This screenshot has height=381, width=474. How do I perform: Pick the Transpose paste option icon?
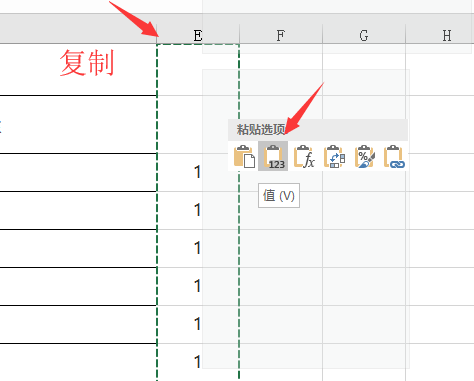[x=334, y=156]
